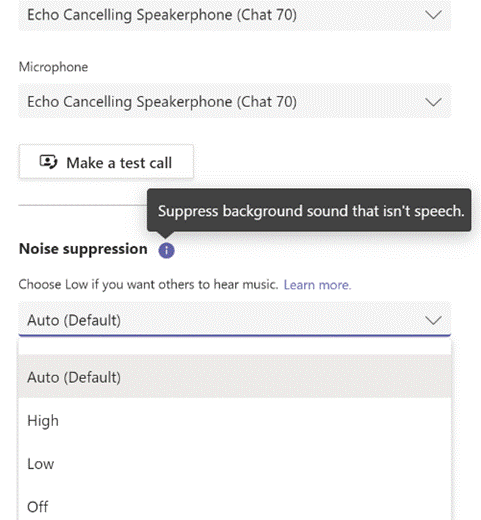The width and height of the screenshot is (481, 520).
Task: Select Auto (Default) from the list
Action: (x=235, y=377)
